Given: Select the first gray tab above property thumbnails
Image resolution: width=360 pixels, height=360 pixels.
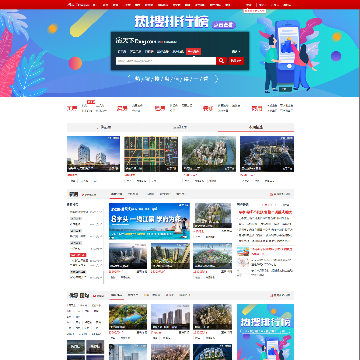Looking at the screenshot, I should [105, 127].
